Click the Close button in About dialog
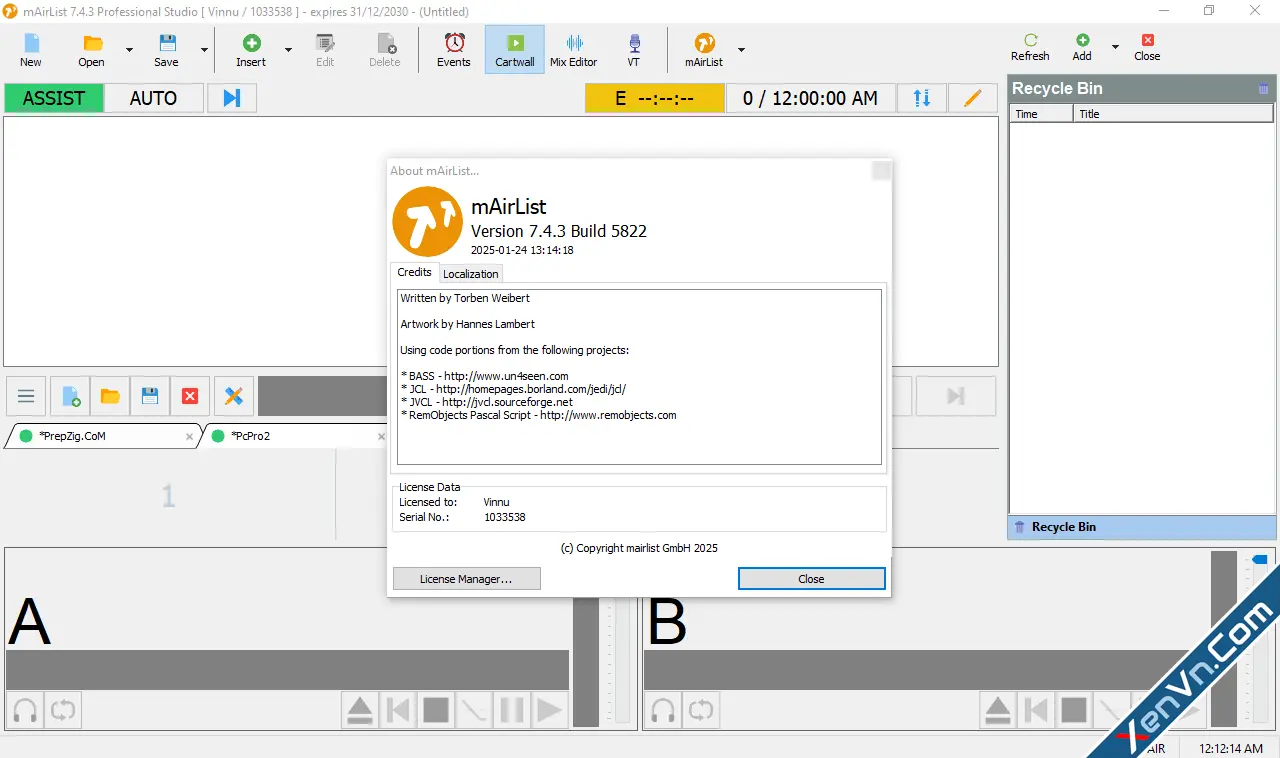 pos(811,579)
